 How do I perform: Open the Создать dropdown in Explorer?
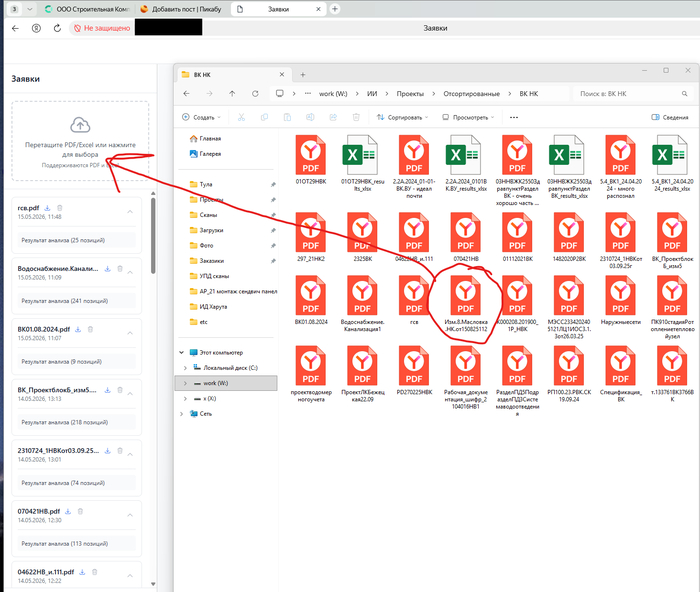pos(201,117)
